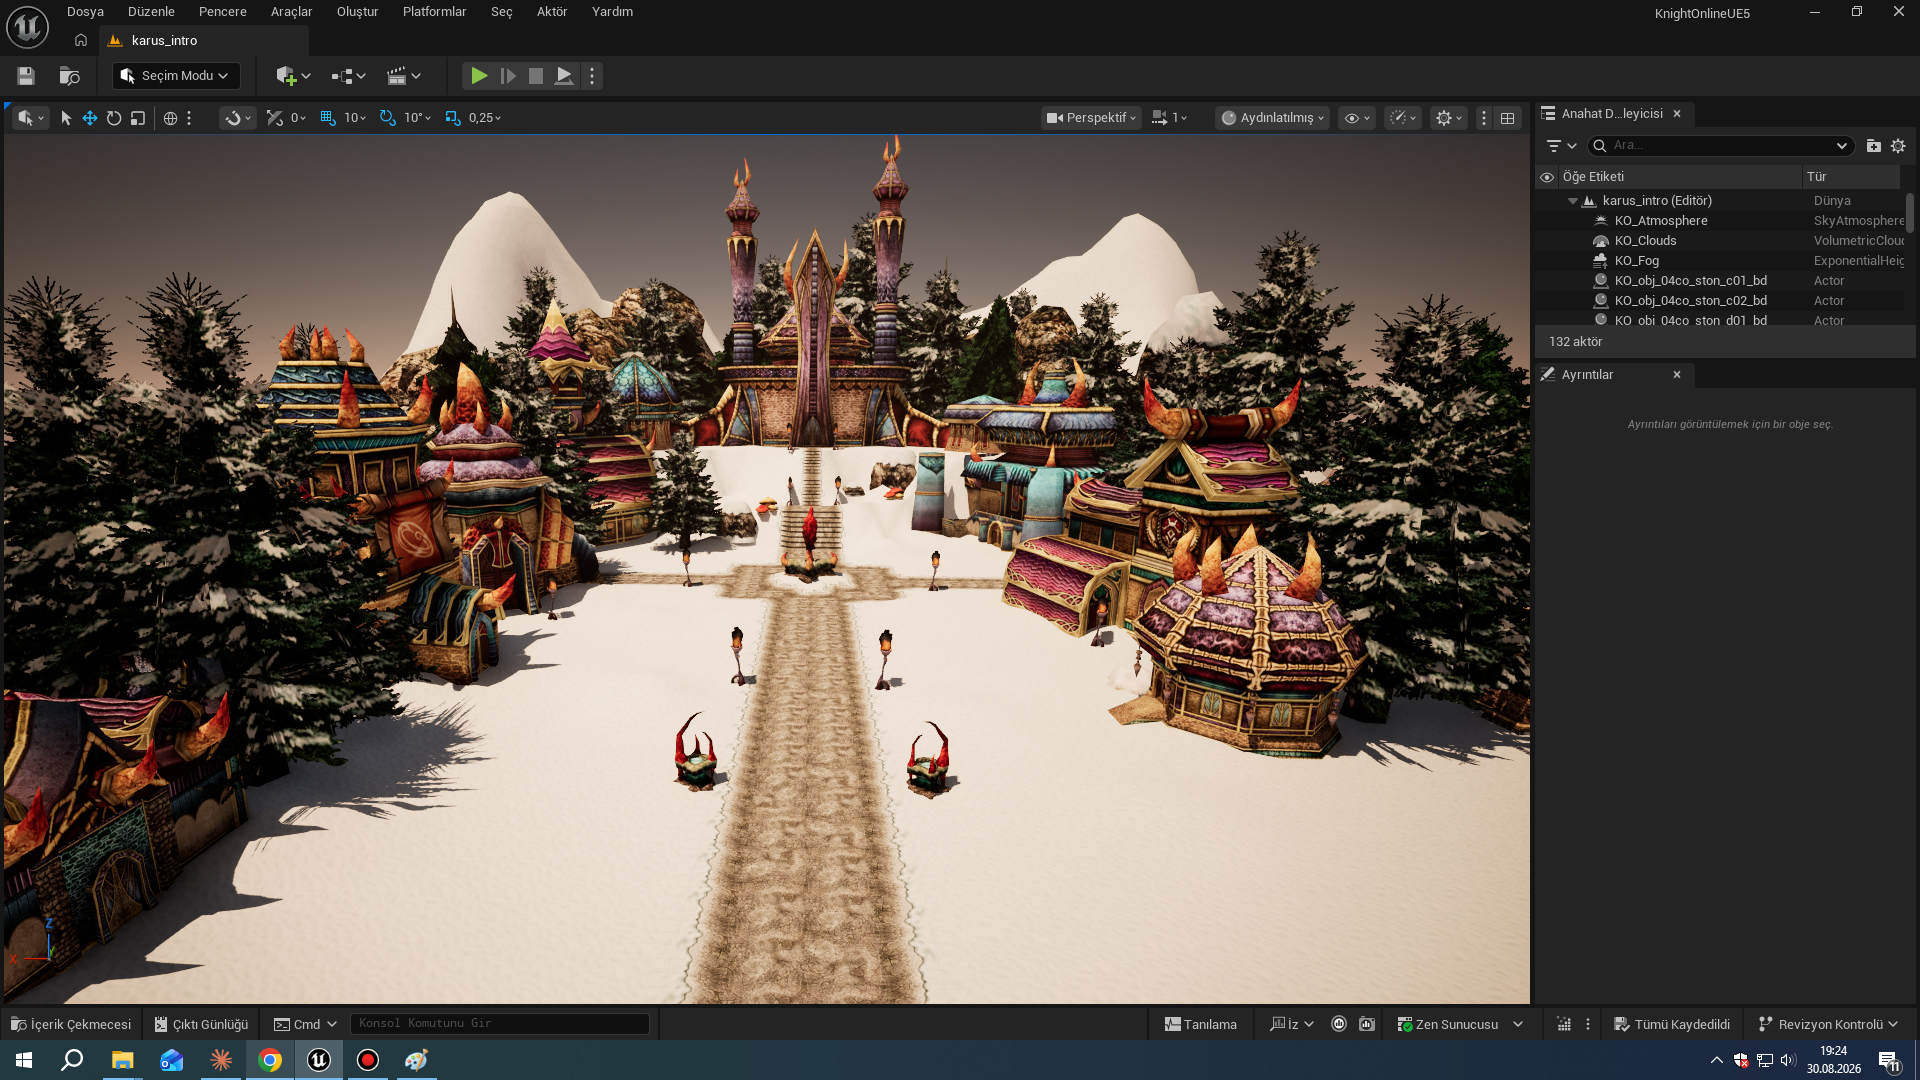Open the Perspektif viewport type dropdown
The image size is (1920, 1080).
(1091, 118)
